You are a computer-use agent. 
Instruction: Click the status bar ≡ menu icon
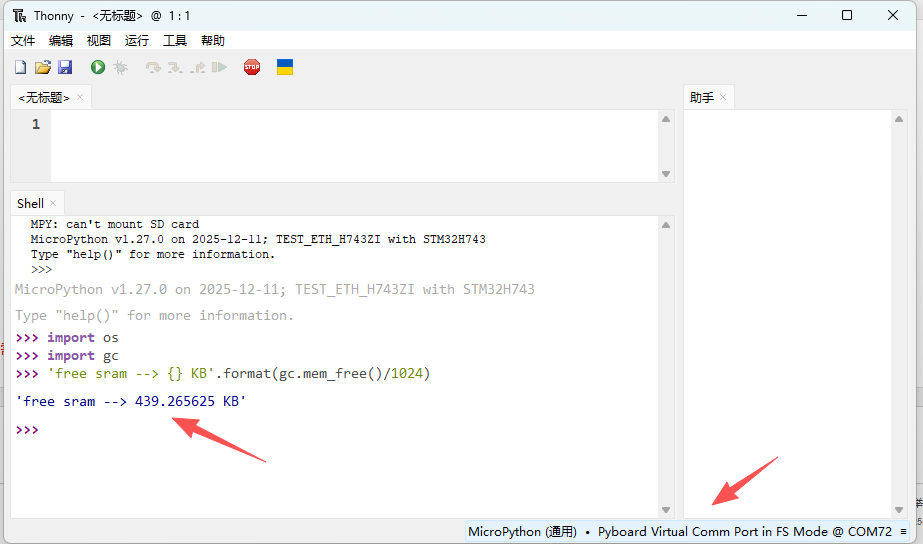point(904,532)
